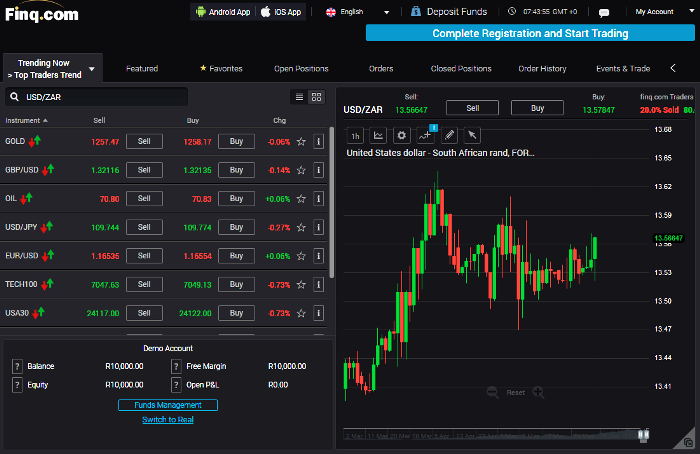The image size is (700, 454).
Task: Click Switch to Real link
Action: (168, 420)
